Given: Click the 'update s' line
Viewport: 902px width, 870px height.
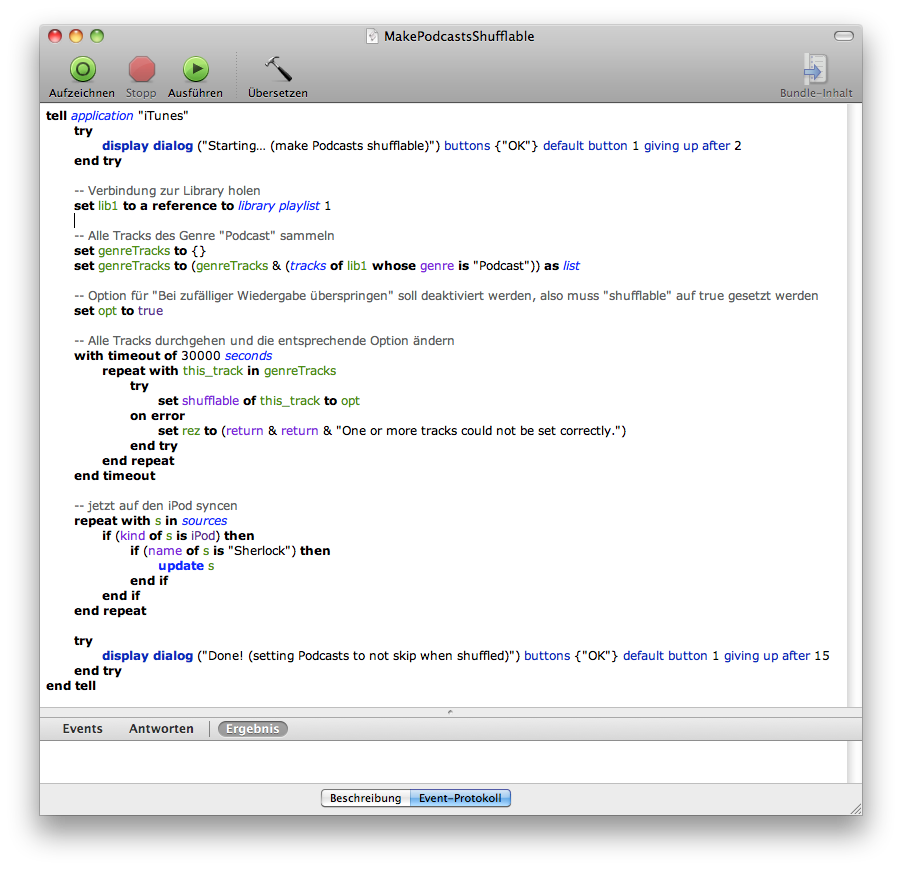Looking at the screenshot, I should tap(186, 564).
